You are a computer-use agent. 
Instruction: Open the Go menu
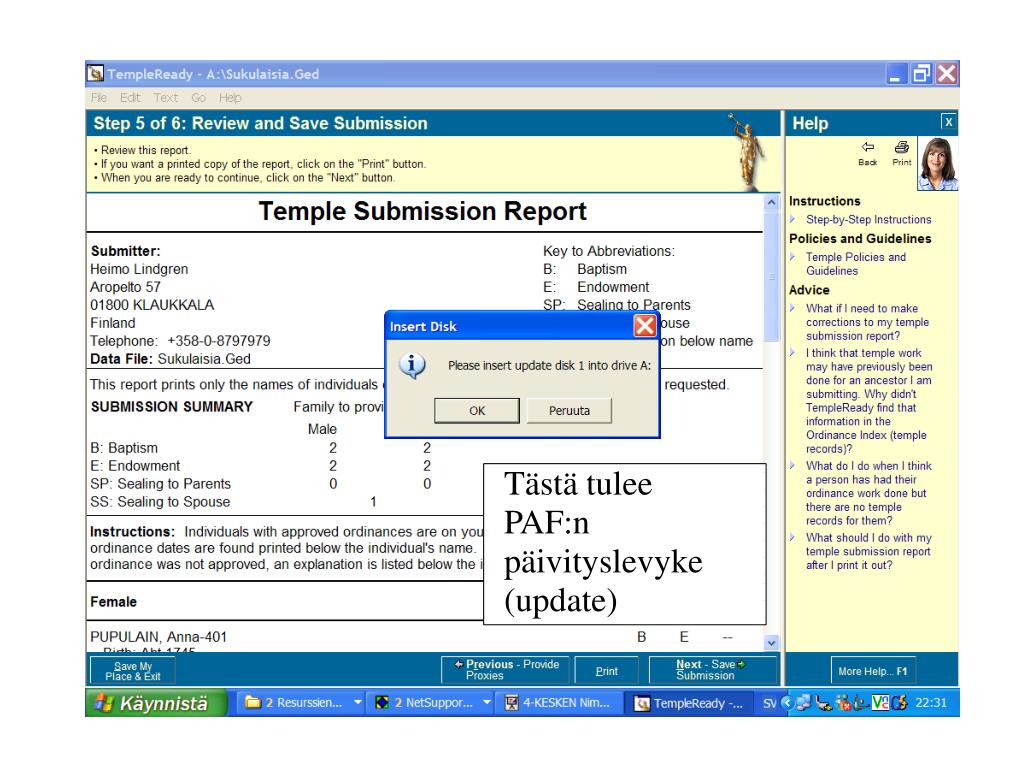pos(199,97)
